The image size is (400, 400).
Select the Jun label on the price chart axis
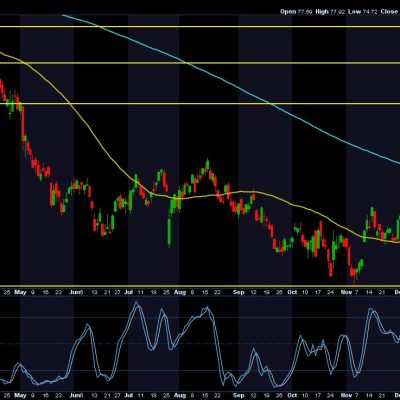point(76,292)
